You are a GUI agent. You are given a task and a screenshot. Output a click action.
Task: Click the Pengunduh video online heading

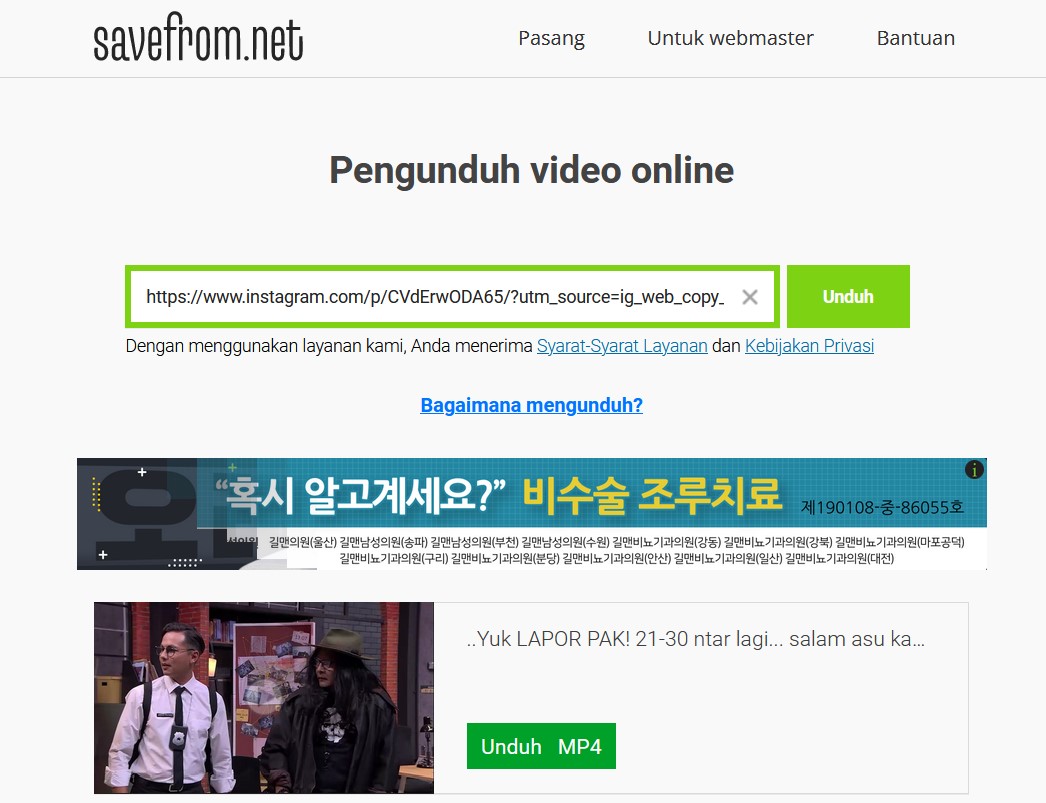[531, 170]
